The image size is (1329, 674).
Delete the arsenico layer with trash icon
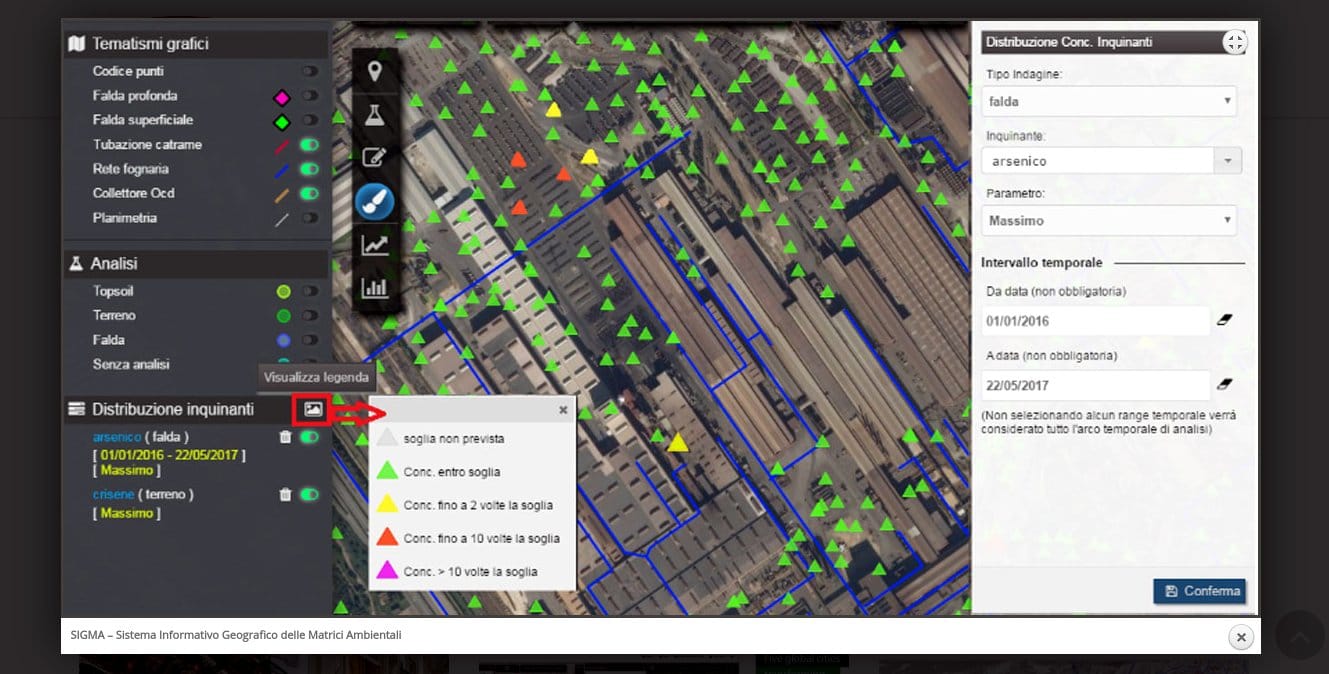(x=285, y=437)
